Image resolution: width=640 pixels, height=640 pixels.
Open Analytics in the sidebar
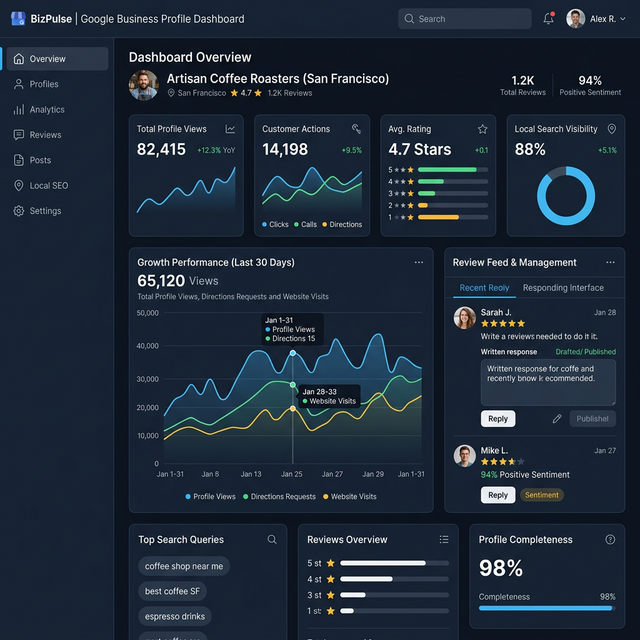[47, 110]
